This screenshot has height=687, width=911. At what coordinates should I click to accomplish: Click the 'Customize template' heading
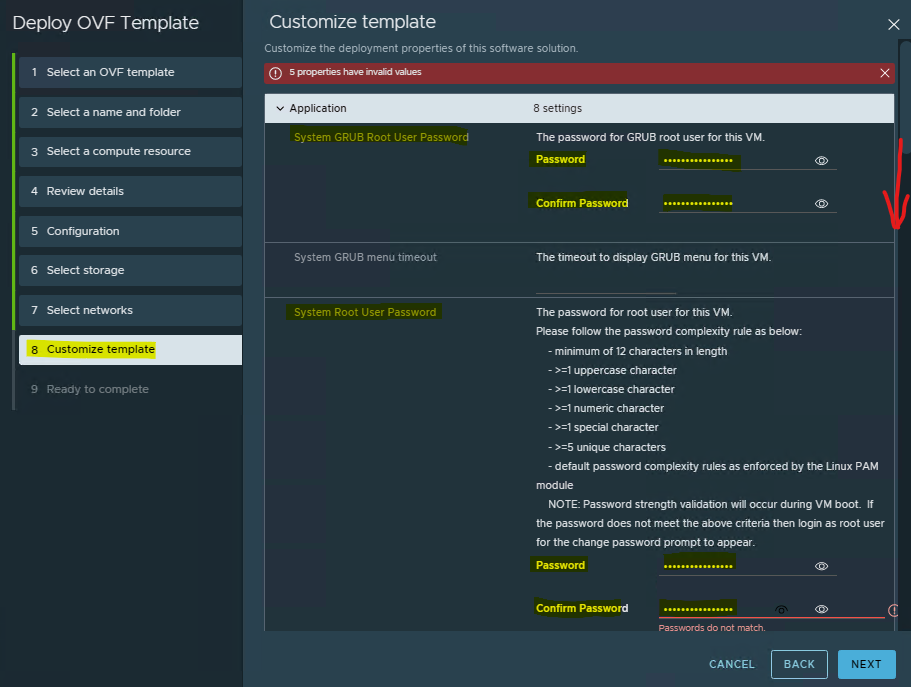tap(352, 22)
